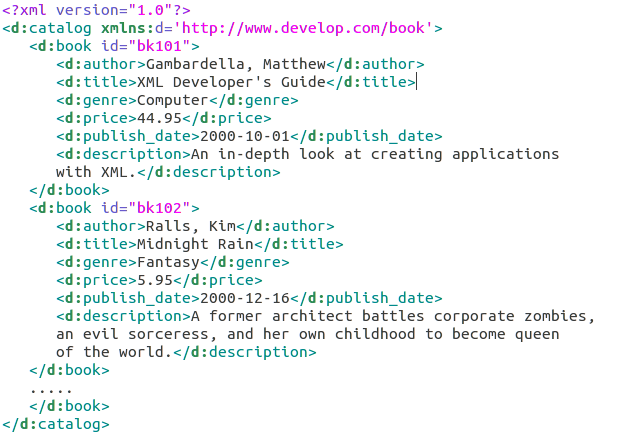This screenshot has height=436, width=618.
Task: Click the ellipsis dots placeholder line
Action: pos(50,388)
